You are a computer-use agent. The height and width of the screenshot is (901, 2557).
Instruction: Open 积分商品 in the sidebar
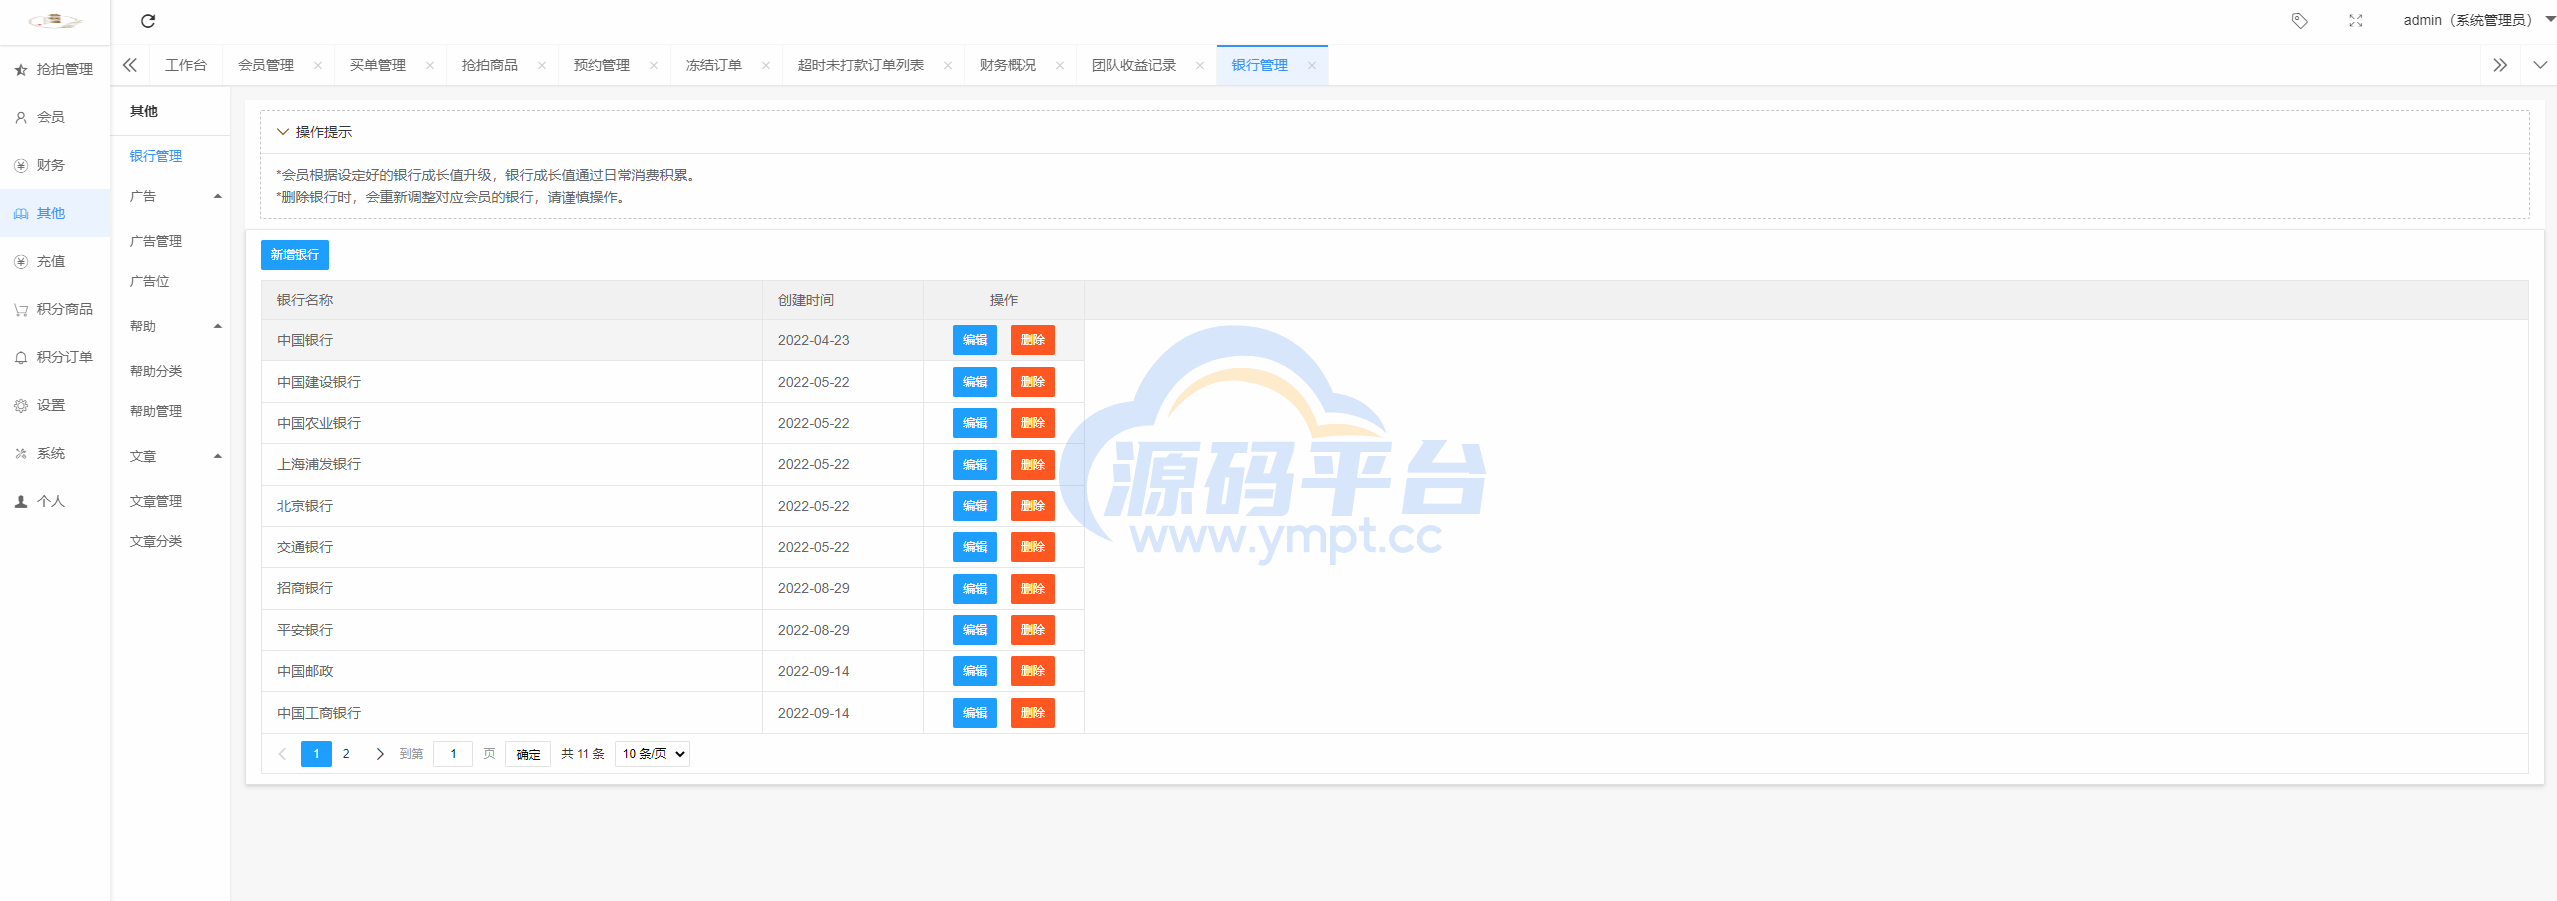click(55, 309)
